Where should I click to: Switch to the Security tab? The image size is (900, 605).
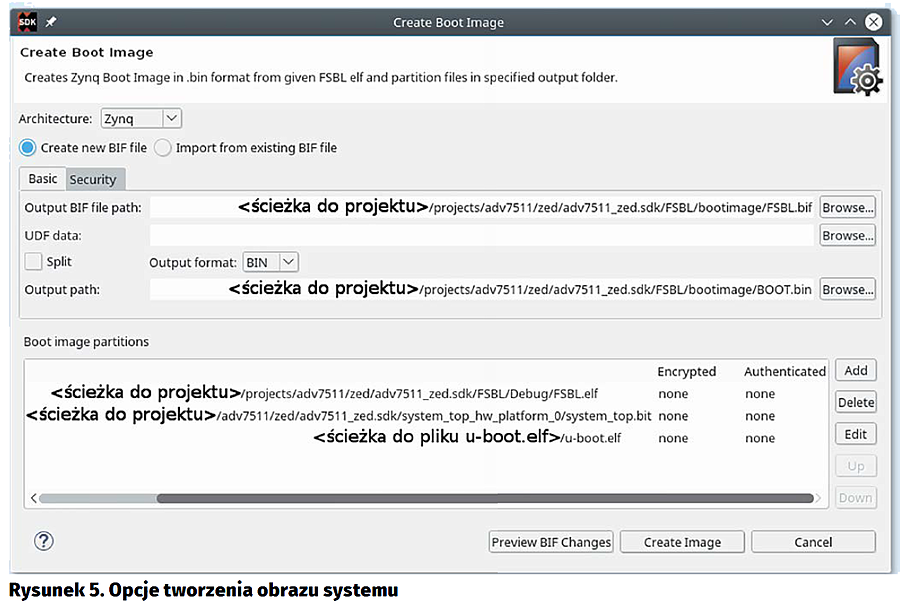click(x=92, y=179)
